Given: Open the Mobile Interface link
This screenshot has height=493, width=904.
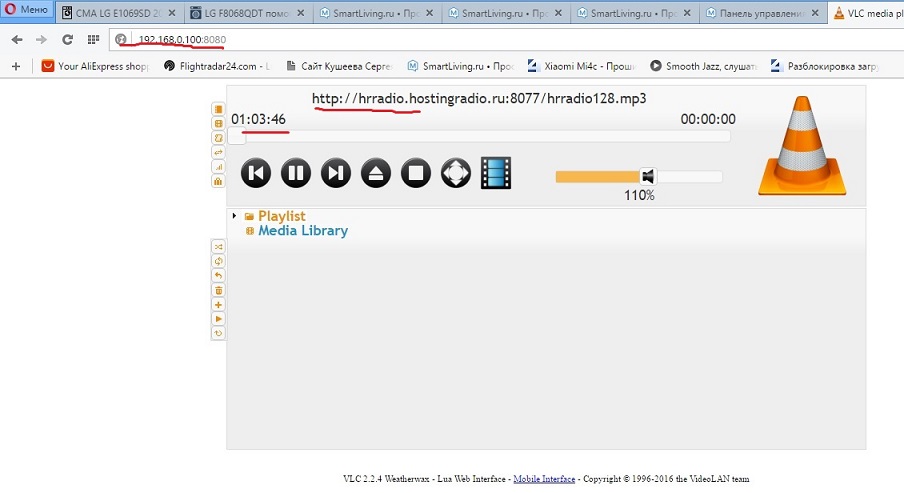Looking at the screenshot, I should pyautogui.click(x=544, y=479).
